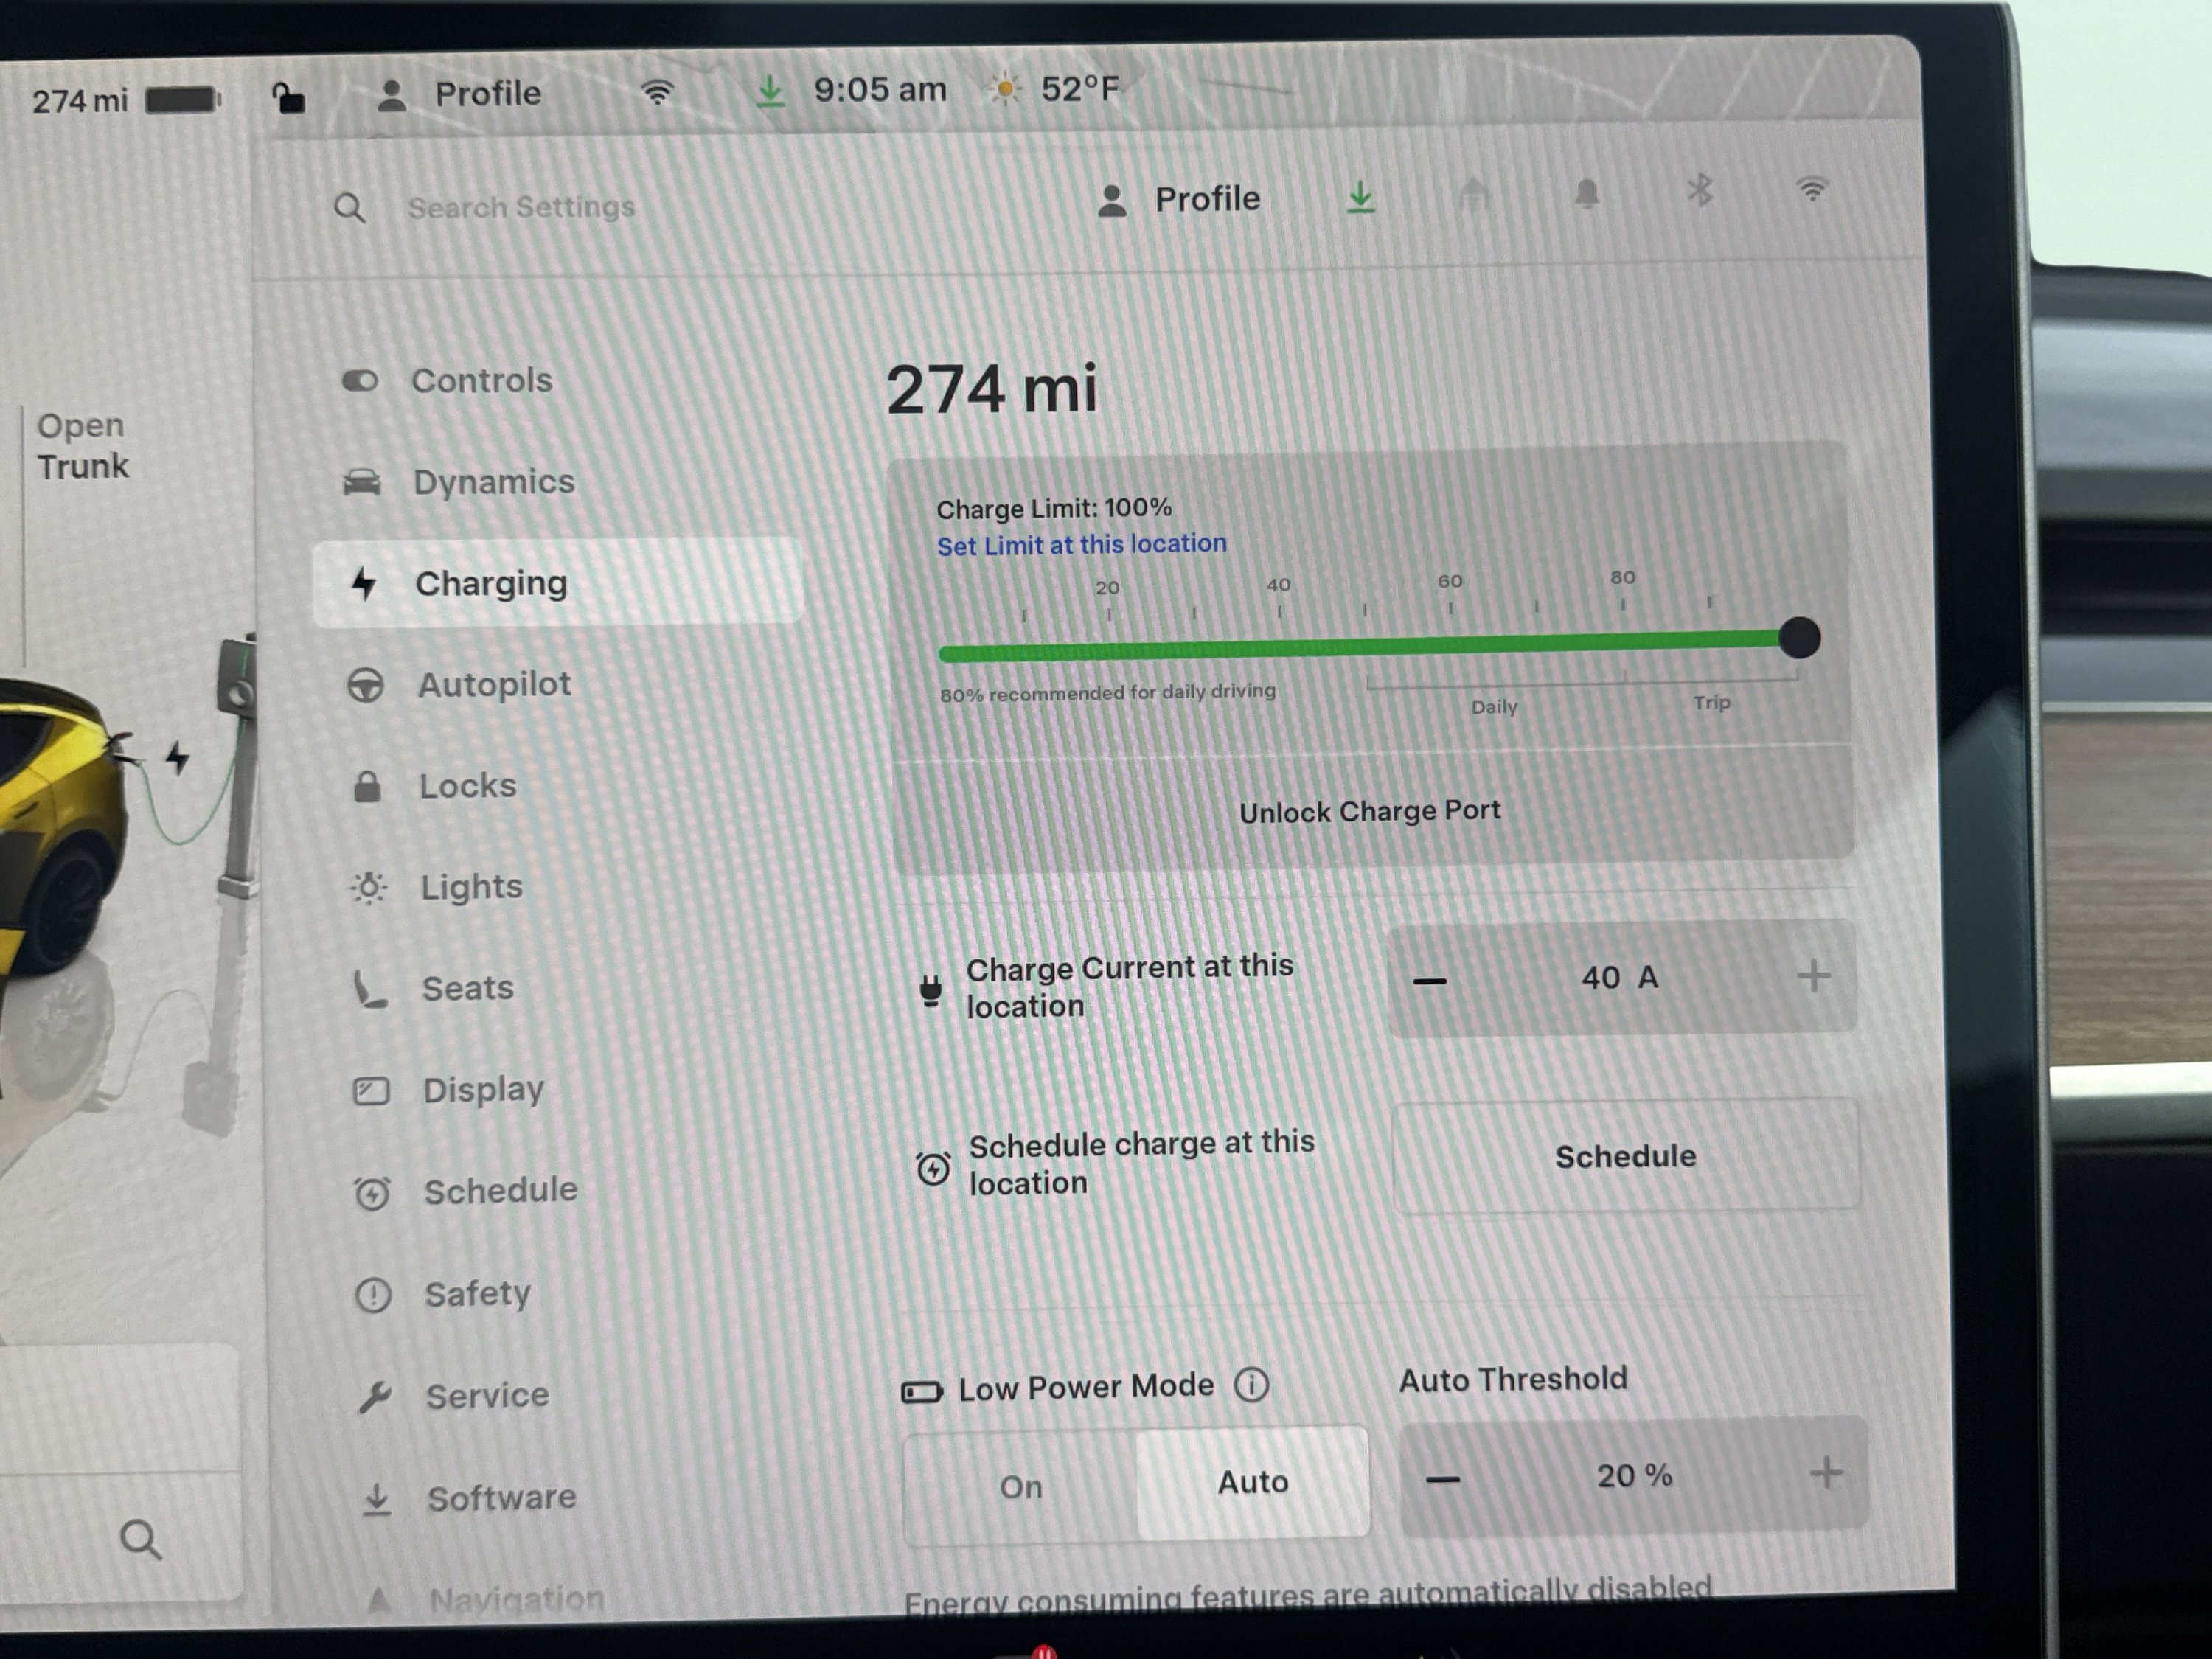The height and width of the screenshot is (1659, 2212).
Task: Open the Service settings
Action: [453, 1396]
